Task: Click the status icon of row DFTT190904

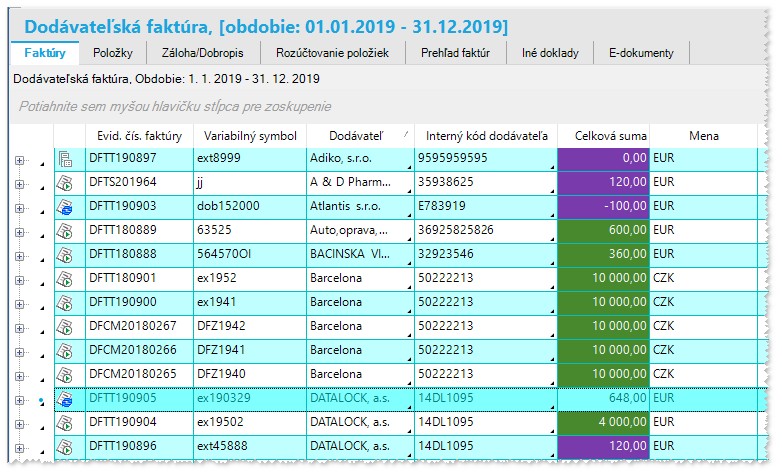Action: point(64,424)
